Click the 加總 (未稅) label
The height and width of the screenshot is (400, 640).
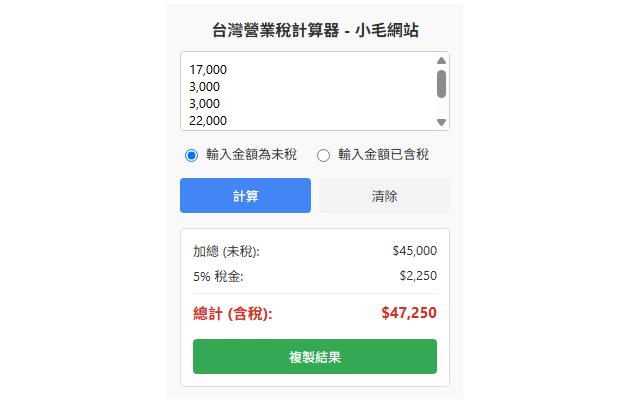226,251
